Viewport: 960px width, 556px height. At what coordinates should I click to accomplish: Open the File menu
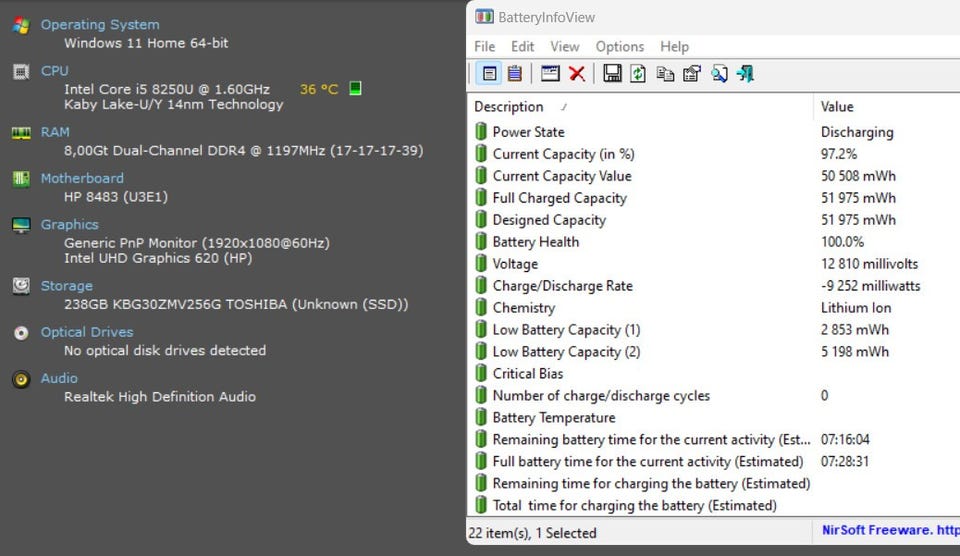click(484, 47)
